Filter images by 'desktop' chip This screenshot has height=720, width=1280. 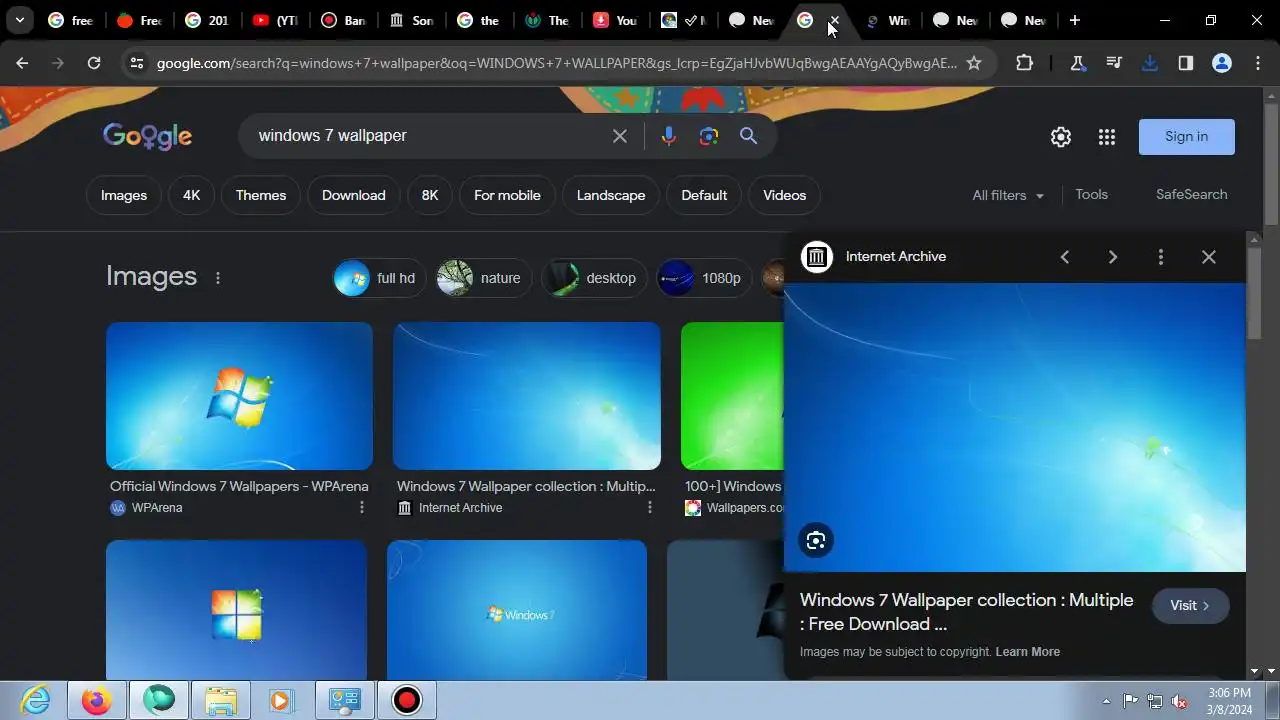point(594,278)
